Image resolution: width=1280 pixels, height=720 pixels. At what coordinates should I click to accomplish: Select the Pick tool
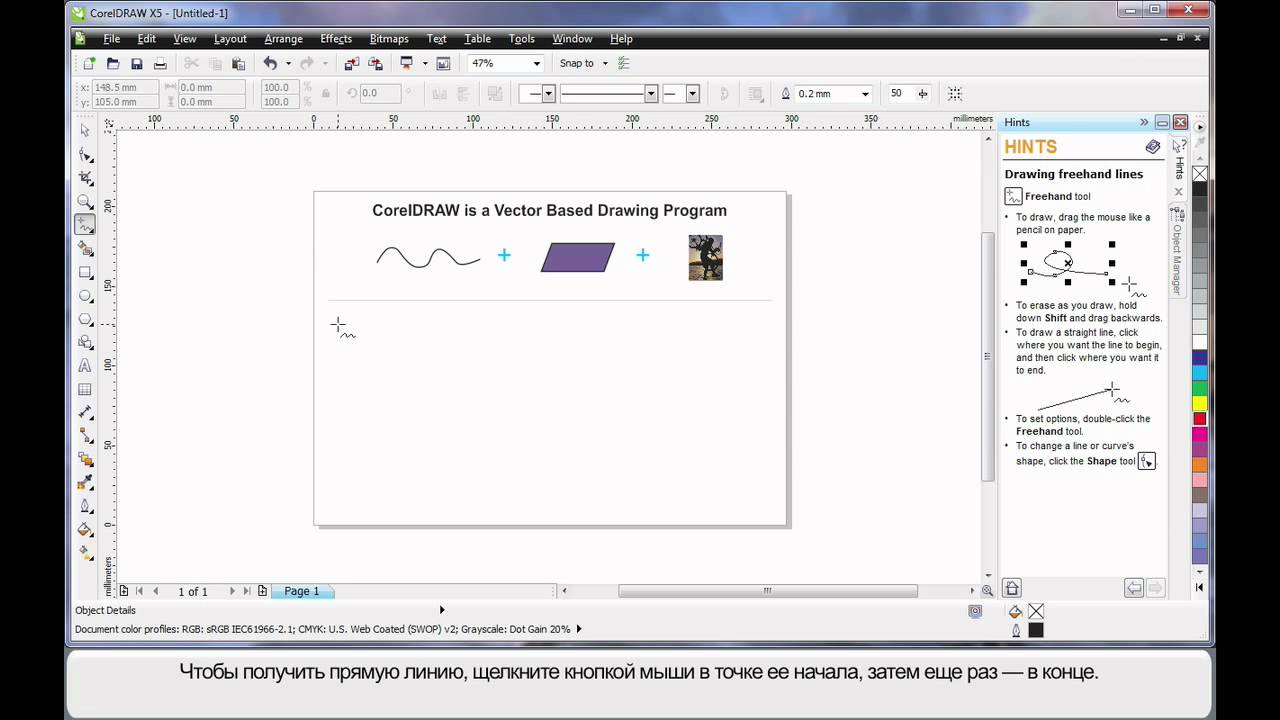coord(85,130)
